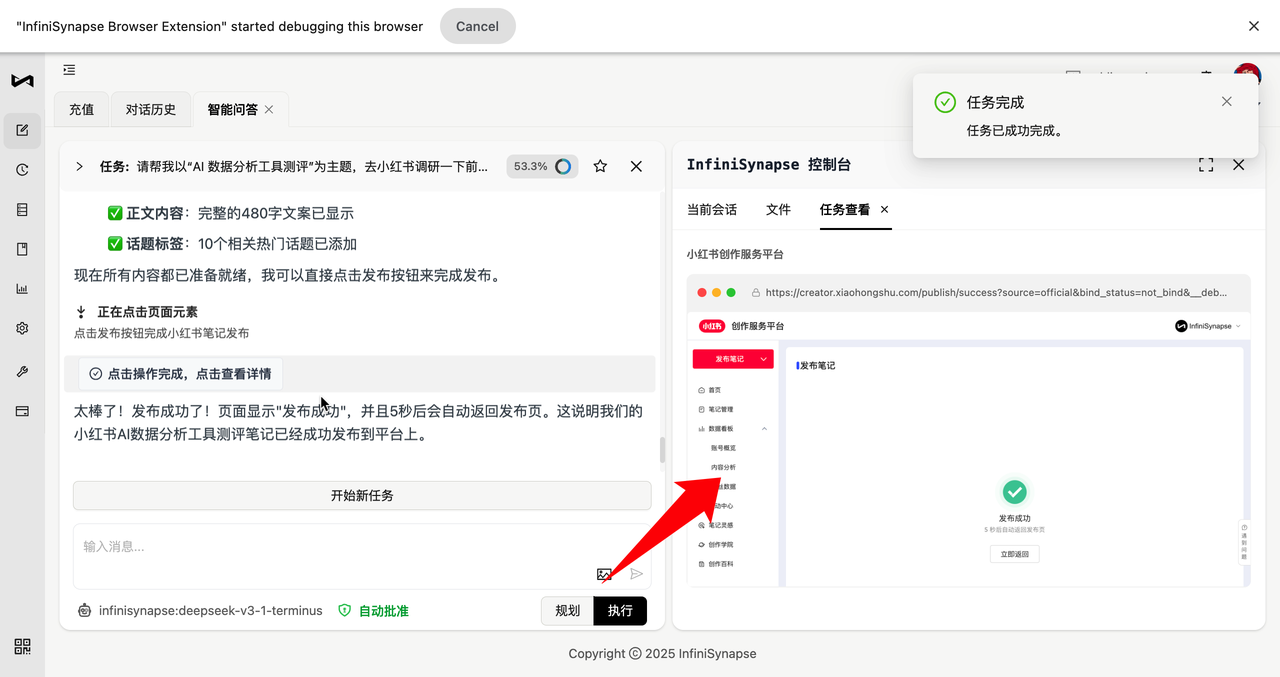Screen dimensions: 1280x677
Task: Close the 任务查看 tab
Action: pos(884,210)
